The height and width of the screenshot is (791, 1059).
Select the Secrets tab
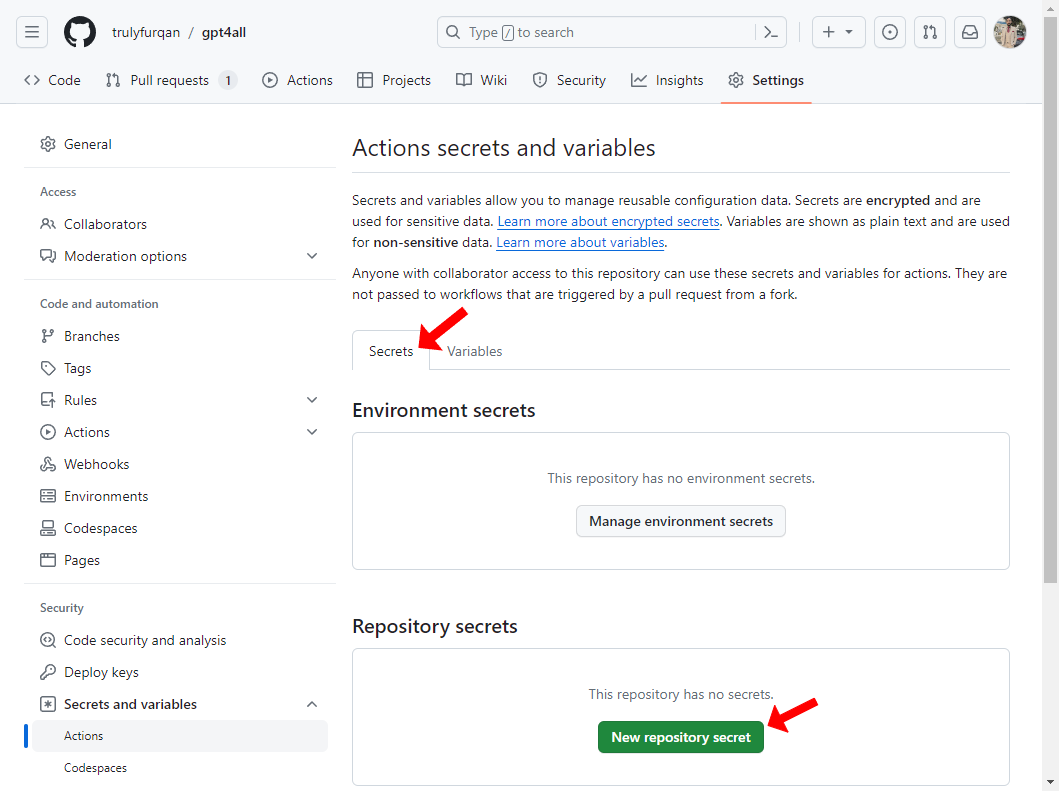tap(390, 351)
